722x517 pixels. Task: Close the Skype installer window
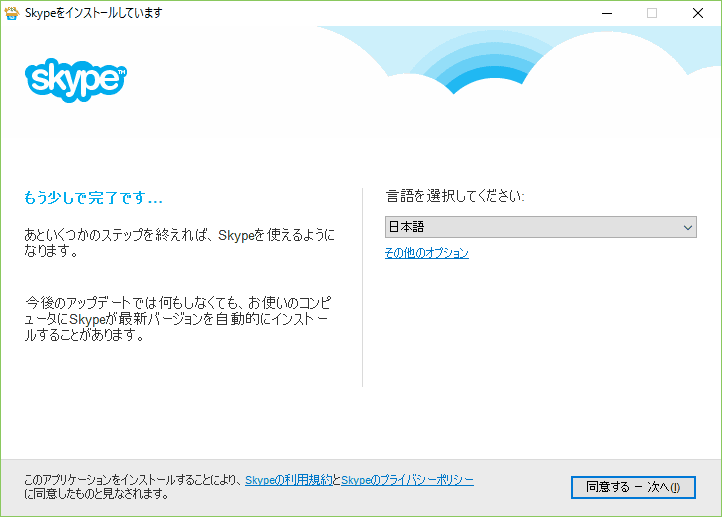698,13
